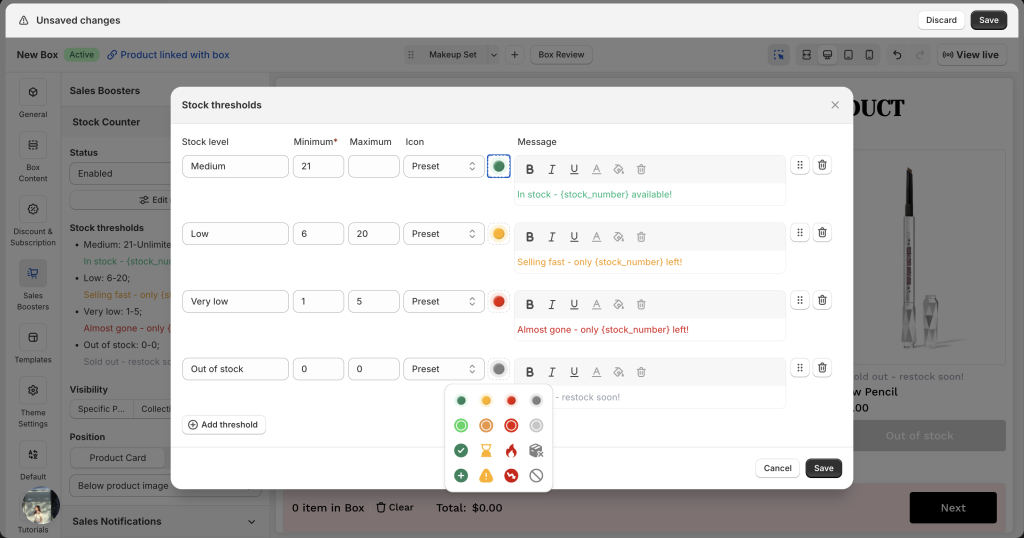This screenshot has height=538, width=1024.
Task: Pick the flame icon in the icon picker
Action: pos(511,450)
